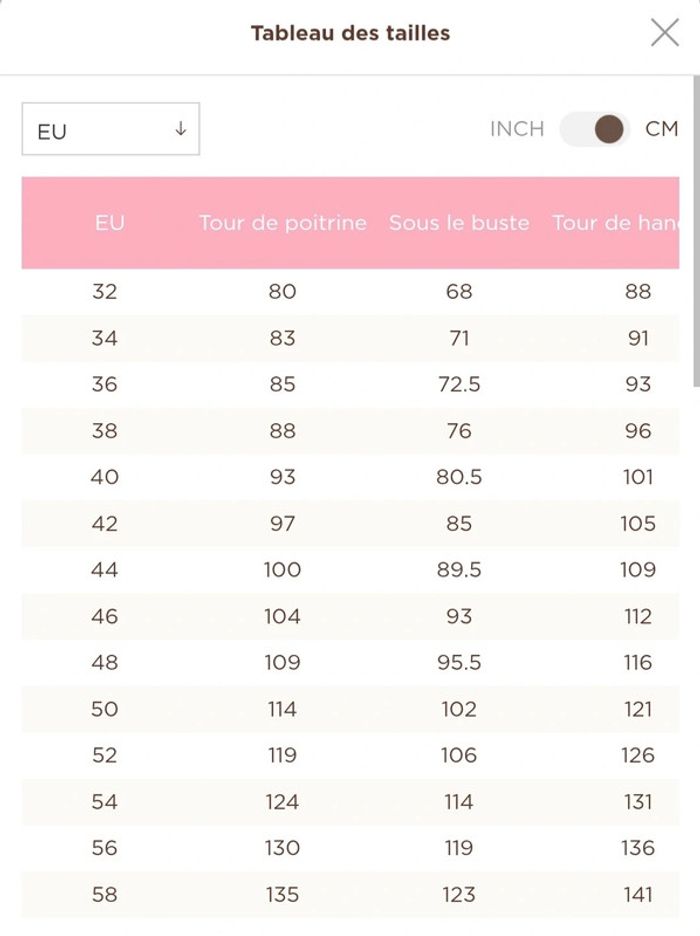The width and height of the screenshot is (700, 936).
Task: Select the size 40 row
Action: click(350, 477)
